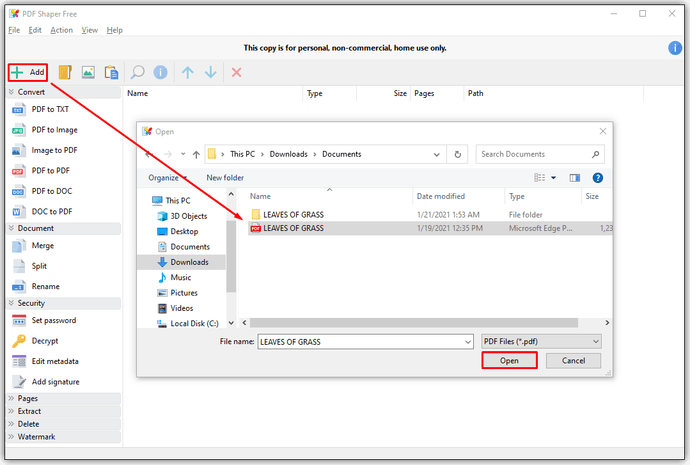Image resolution: width=690 pixels, height=465 pixels.
Task: Open the Edit menu
Action: [35, 30]
